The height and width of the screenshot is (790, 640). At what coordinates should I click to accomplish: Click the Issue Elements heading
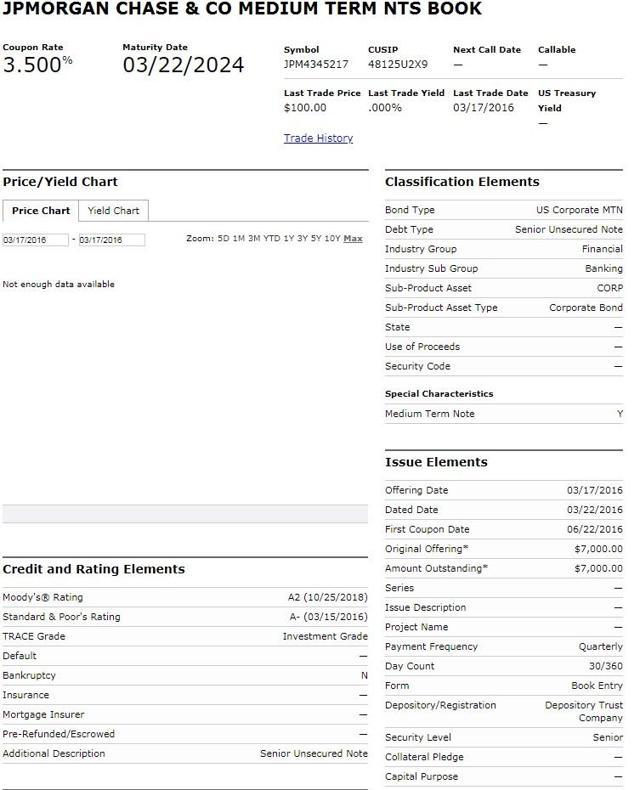pos(436,463)
